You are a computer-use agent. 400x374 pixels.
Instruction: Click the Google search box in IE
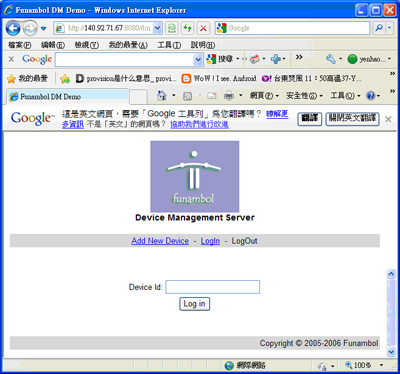293,28
